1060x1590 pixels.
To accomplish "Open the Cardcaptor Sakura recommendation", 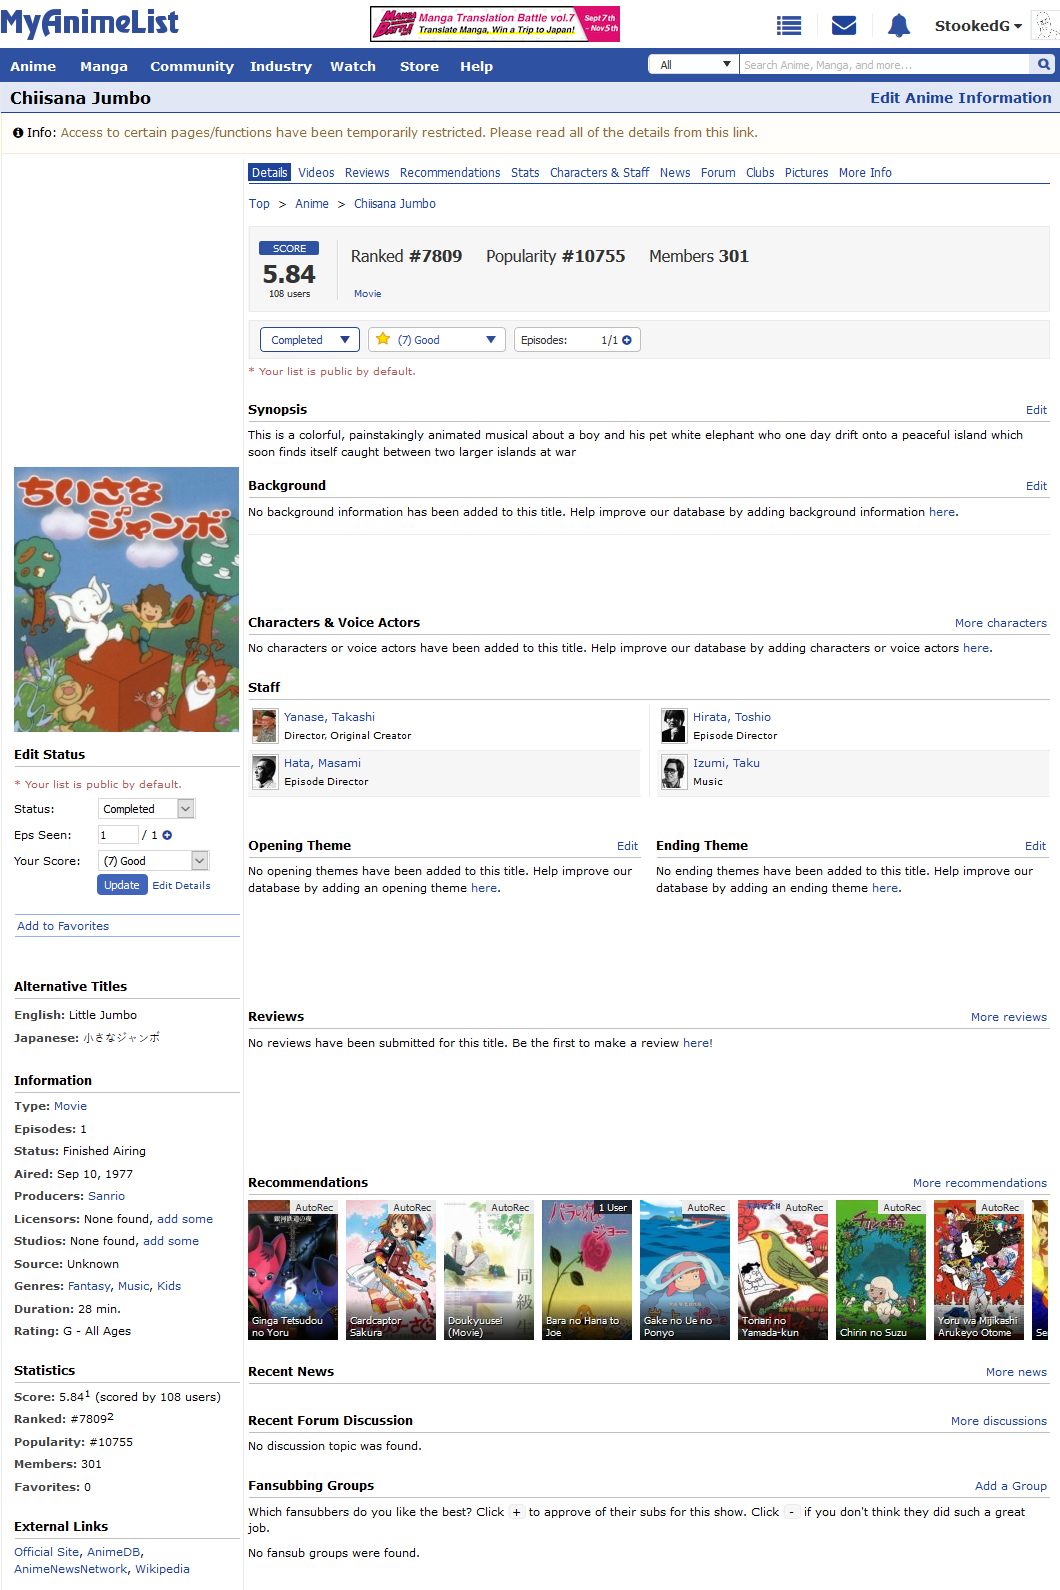I will point(391,1270).
